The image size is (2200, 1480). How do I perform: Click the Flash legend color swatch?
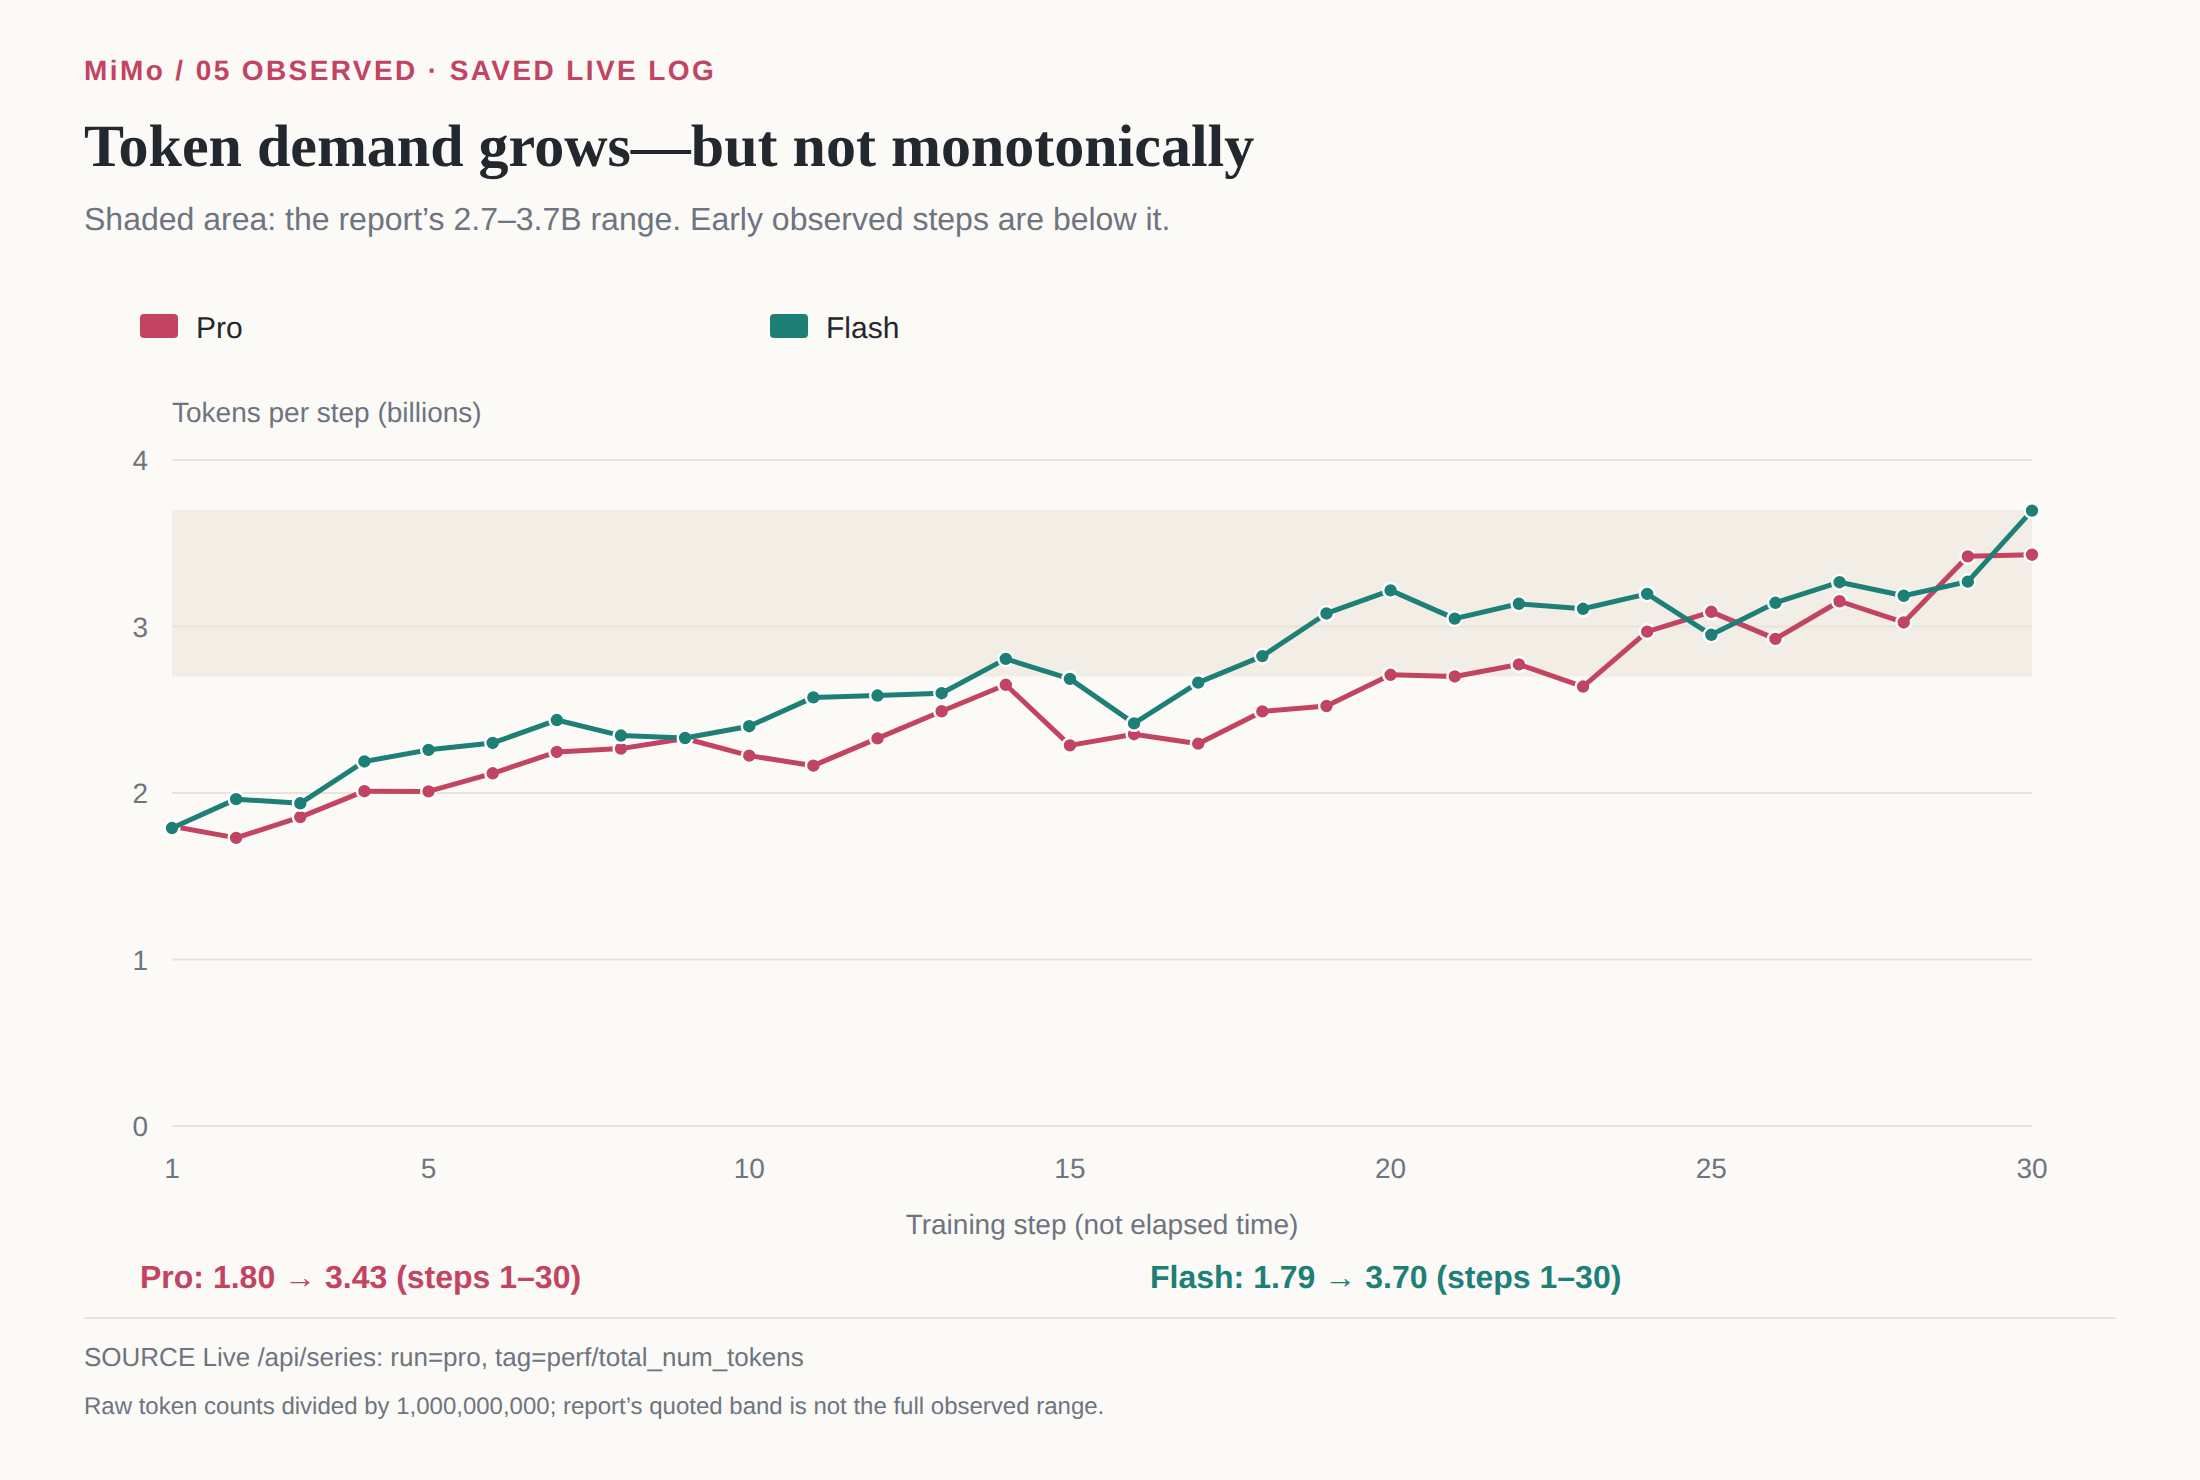pyautogui.click(x=789, y=326)
